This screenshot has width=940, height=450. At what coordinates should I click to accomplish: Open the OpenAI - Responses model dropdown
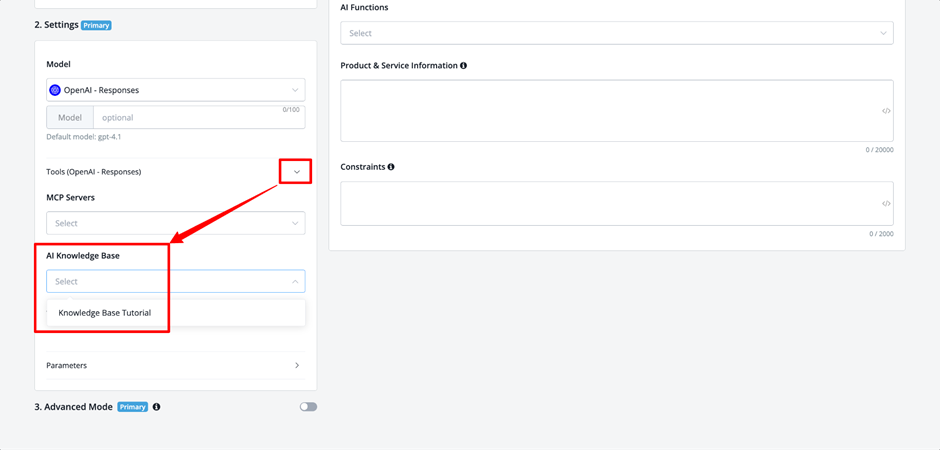tap(175, 90)
